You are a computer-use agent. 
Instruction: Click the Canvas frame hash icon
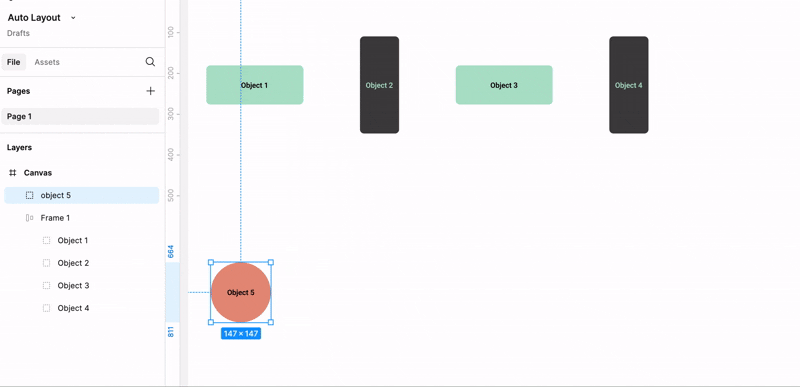click(13, 173)
